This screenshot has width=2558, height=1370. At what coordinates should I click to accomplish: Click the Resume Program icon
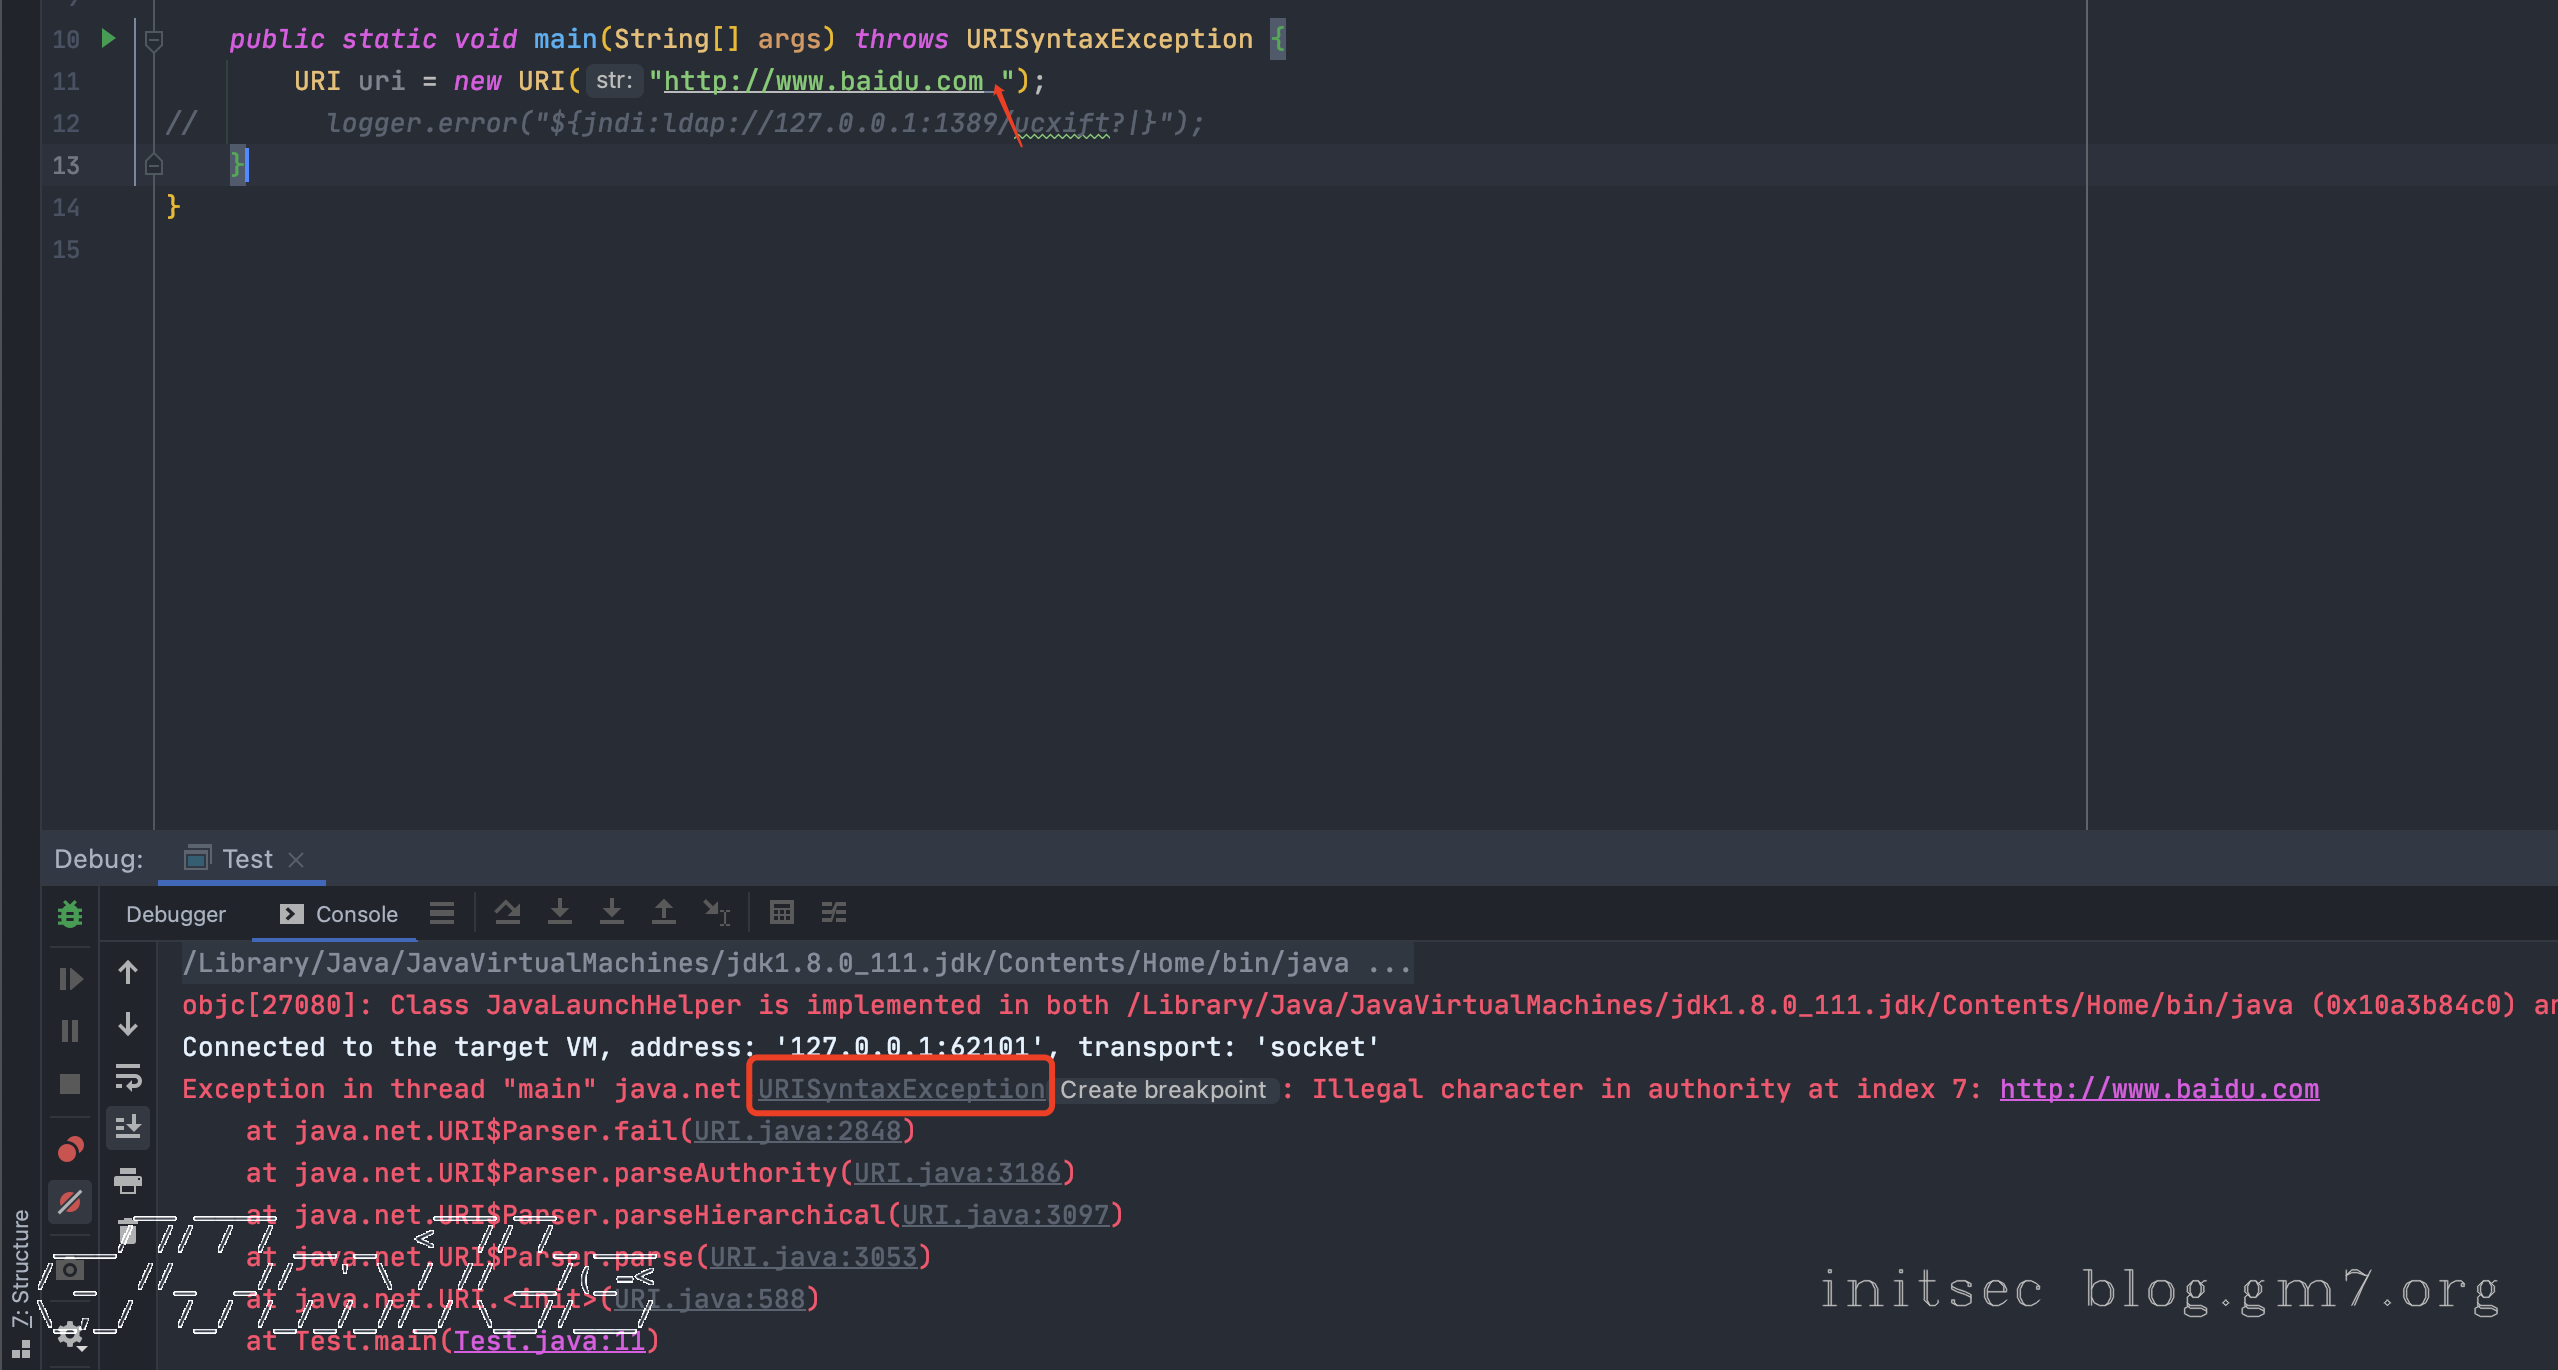[x=70, y=979]
